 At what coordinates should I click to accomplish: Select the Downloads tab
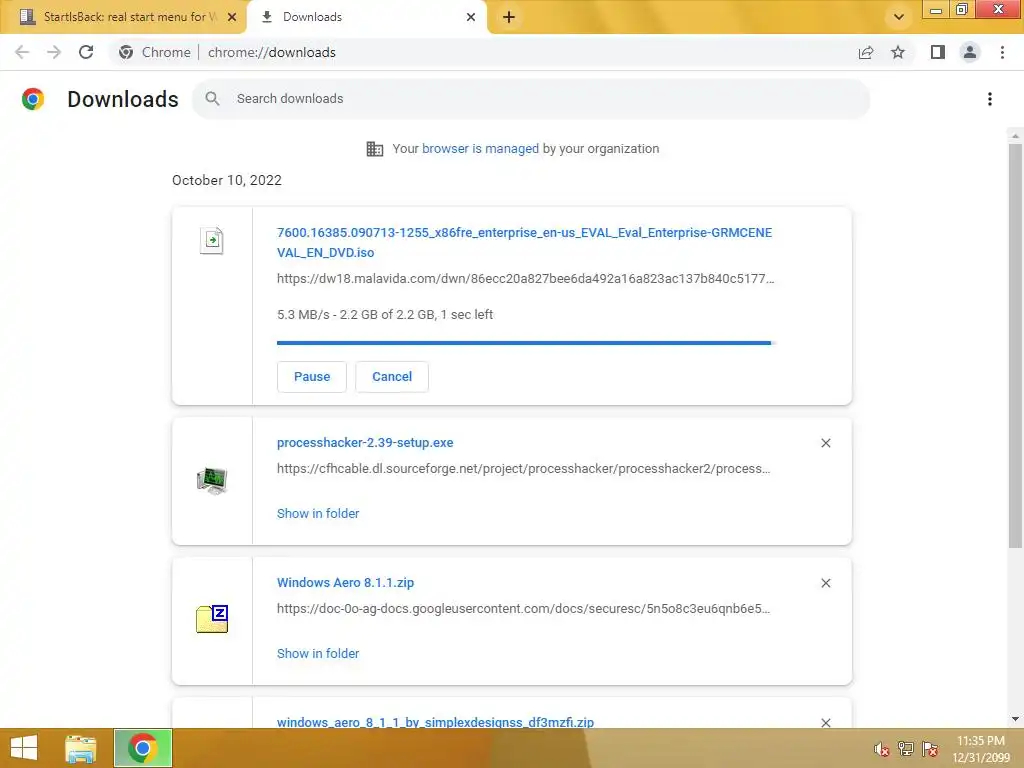pos(367,17)
